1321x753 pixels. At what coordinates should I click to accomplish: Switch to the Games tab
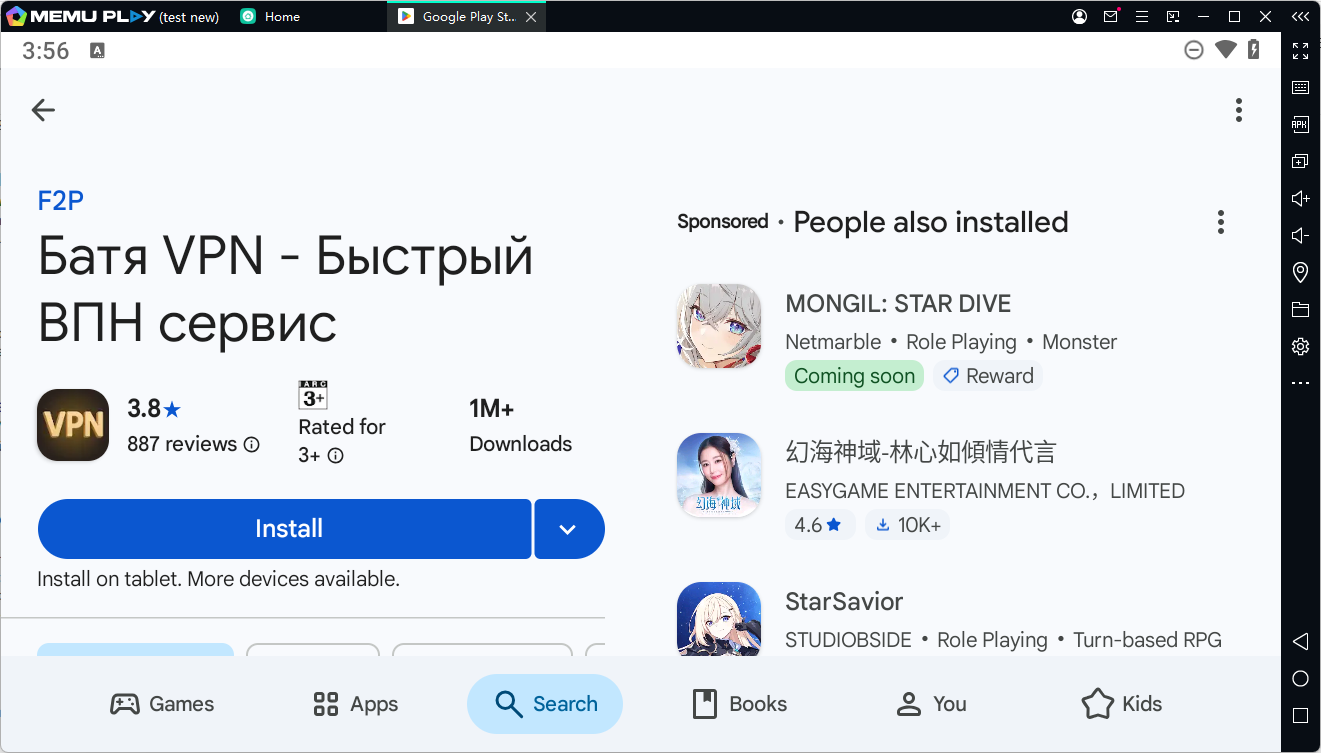click(162, 704)
